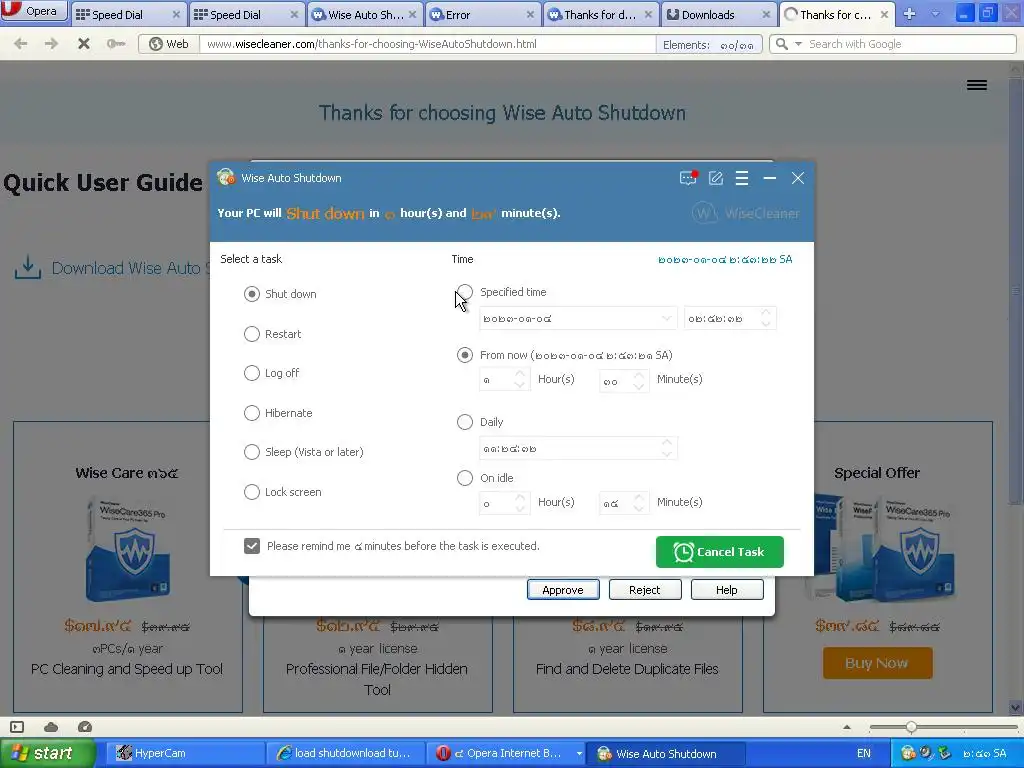Image resolution: width=1024 pixels, height=768 pixels.
Task: Click the Help button
Action: [727, 590]
